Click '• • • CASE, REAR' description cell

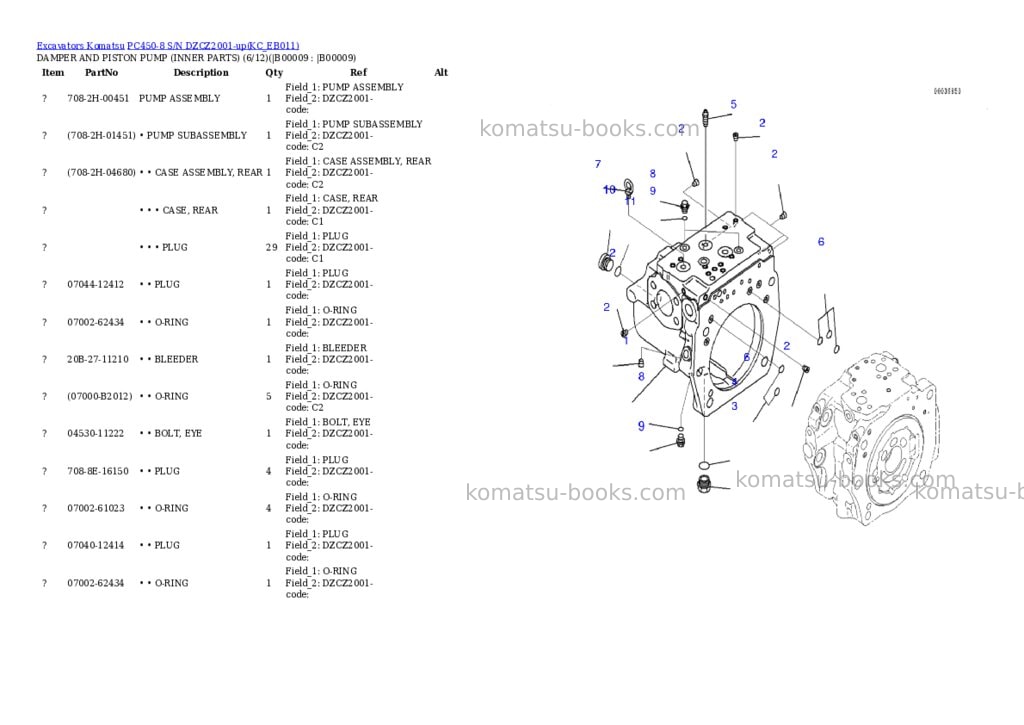coord(179,210)
